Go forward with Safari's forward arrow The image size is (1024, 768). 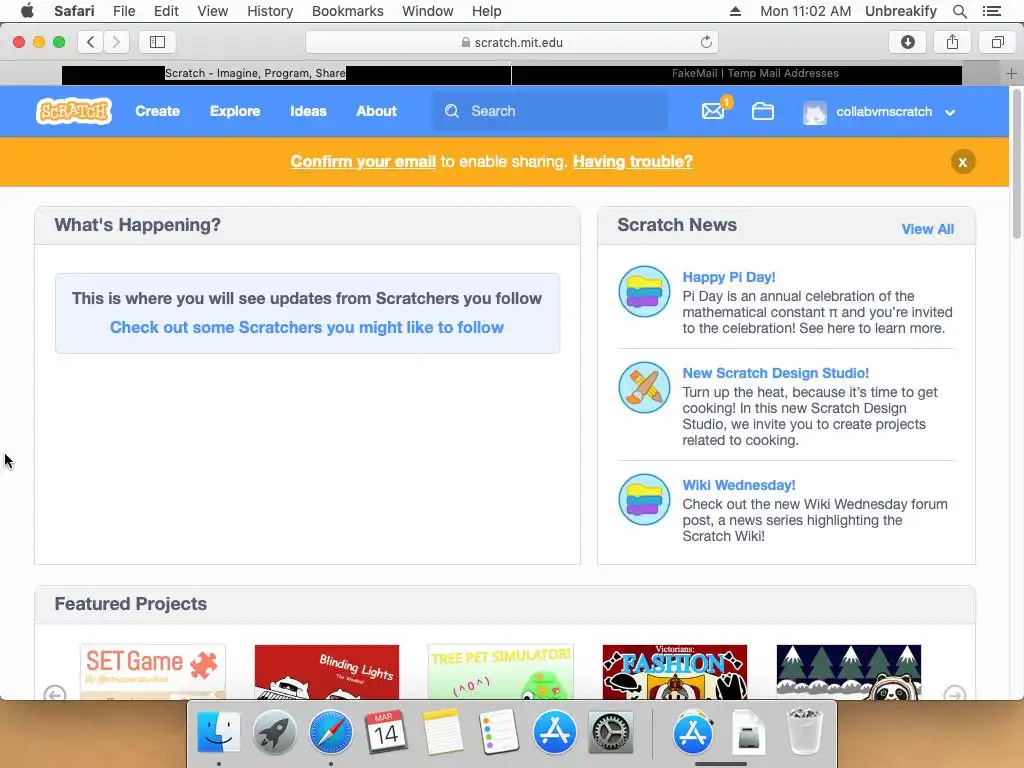click(x=116, y=42)
